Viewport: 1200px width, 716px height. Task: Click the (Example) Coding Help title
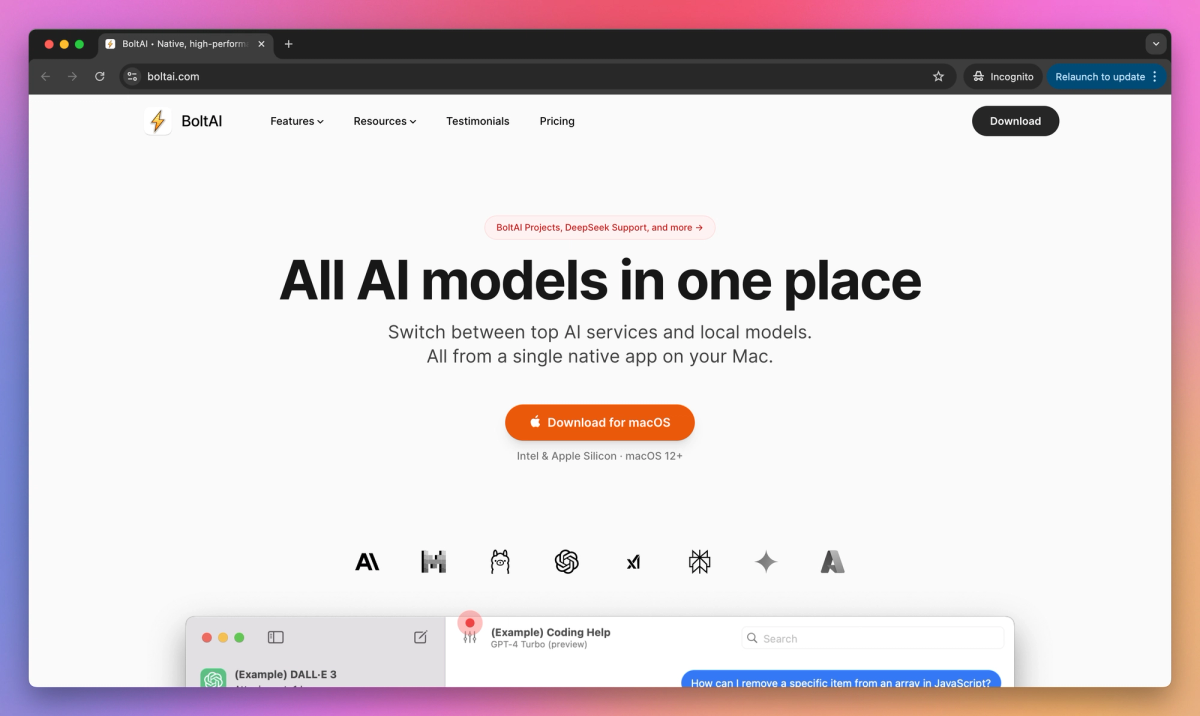tap(550, 632)
